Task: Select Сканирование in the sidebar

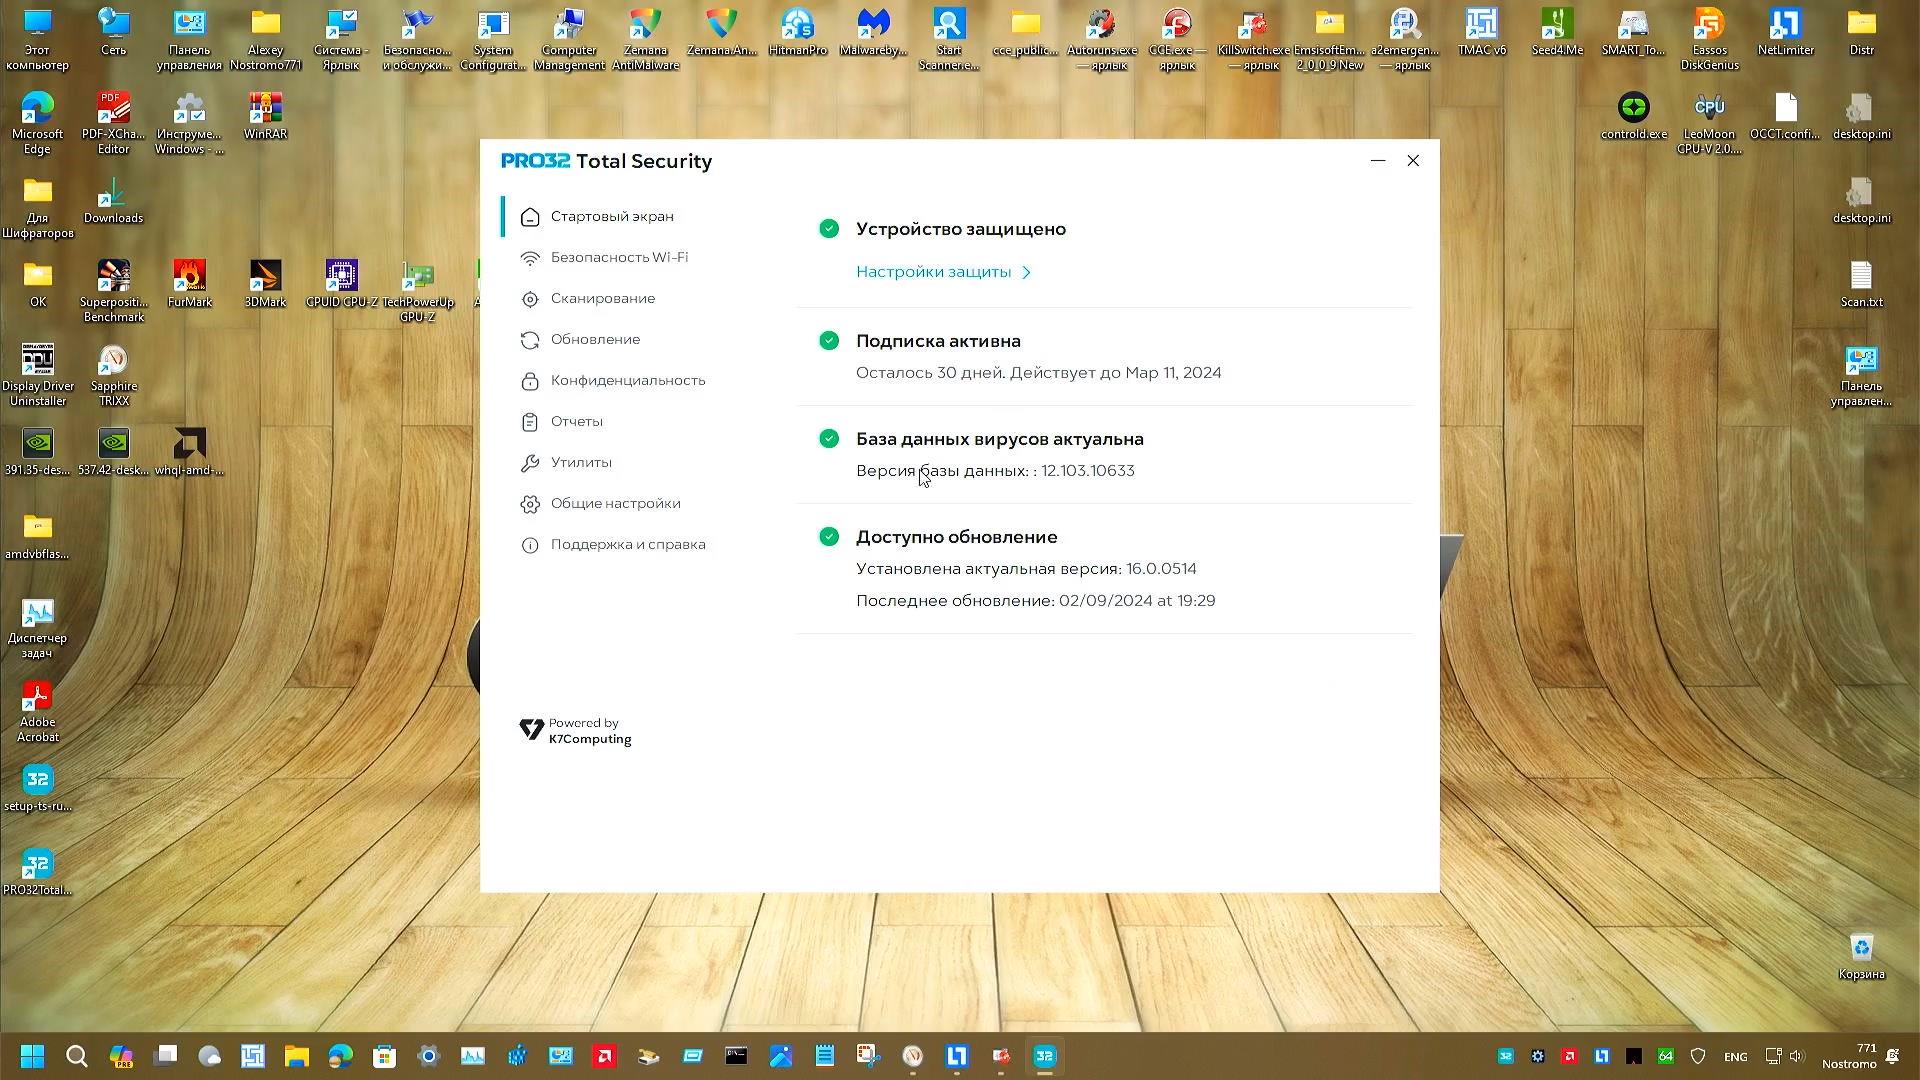Action: pyautogui.click(x=602, y=299)
